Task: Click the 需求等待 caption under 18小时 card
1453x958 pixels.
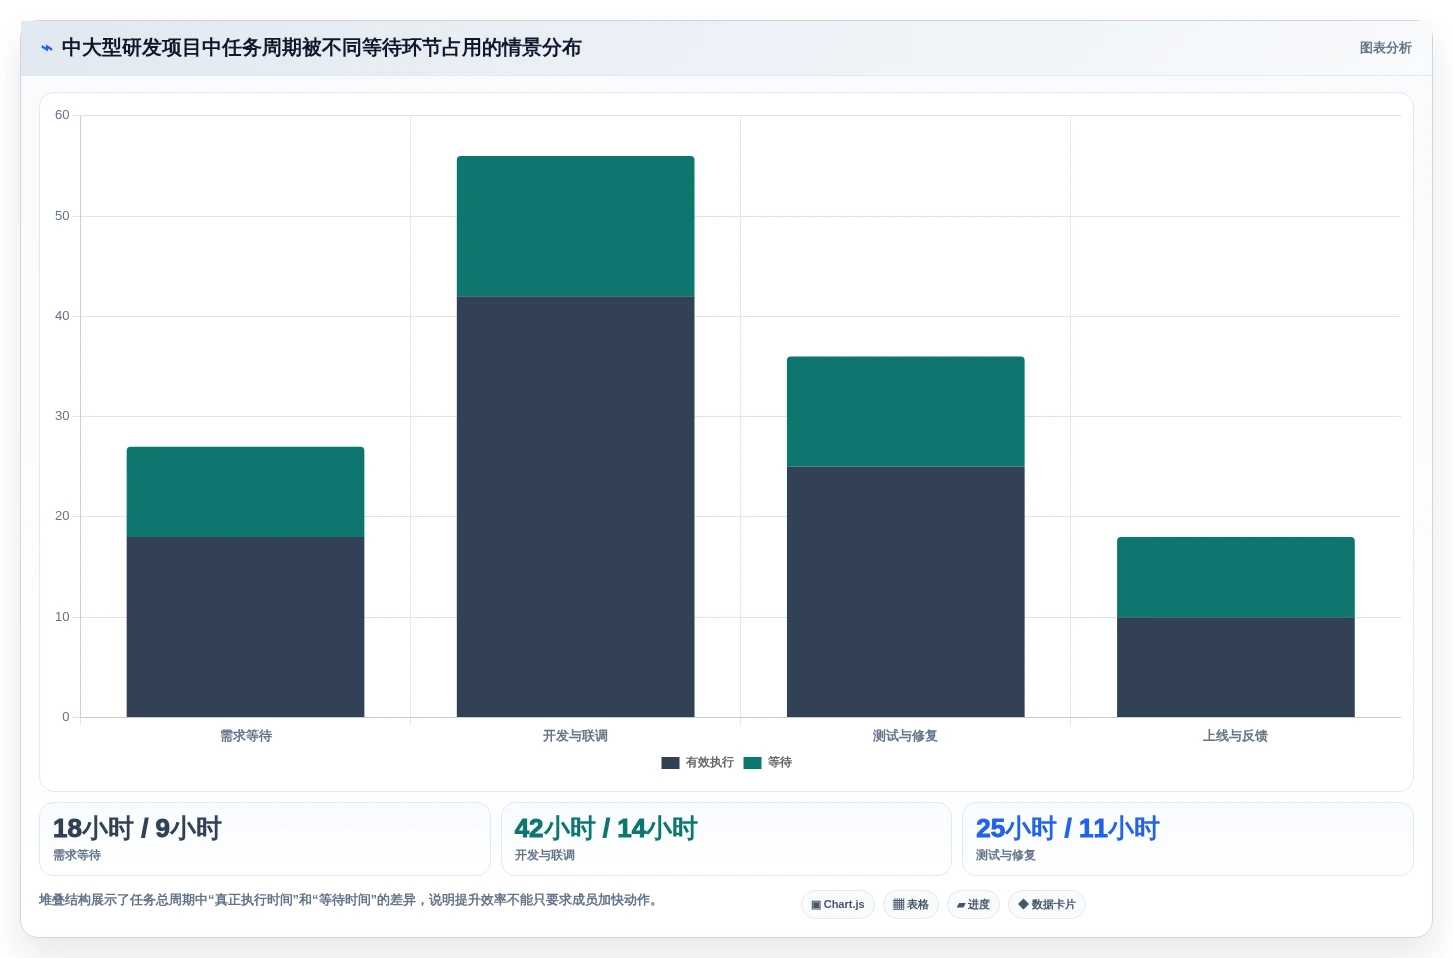Action: coord(77,855)
